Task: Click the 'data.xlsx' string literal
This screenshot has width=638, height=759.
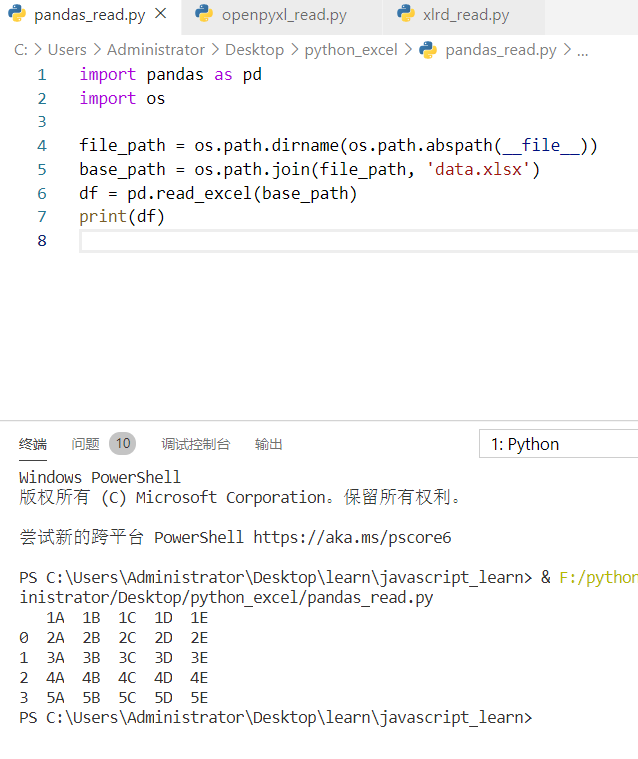Action: click(478, 169)
